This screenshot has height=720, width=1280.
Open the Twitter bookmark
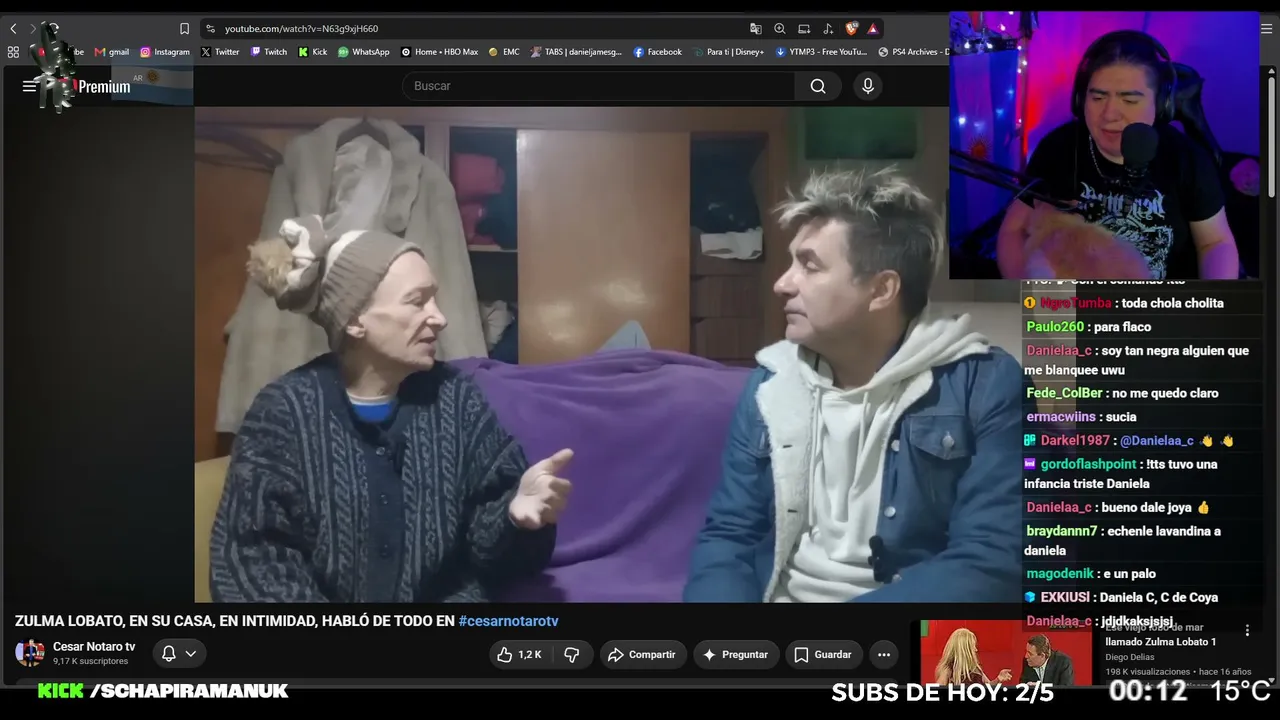tap(220, 52)
